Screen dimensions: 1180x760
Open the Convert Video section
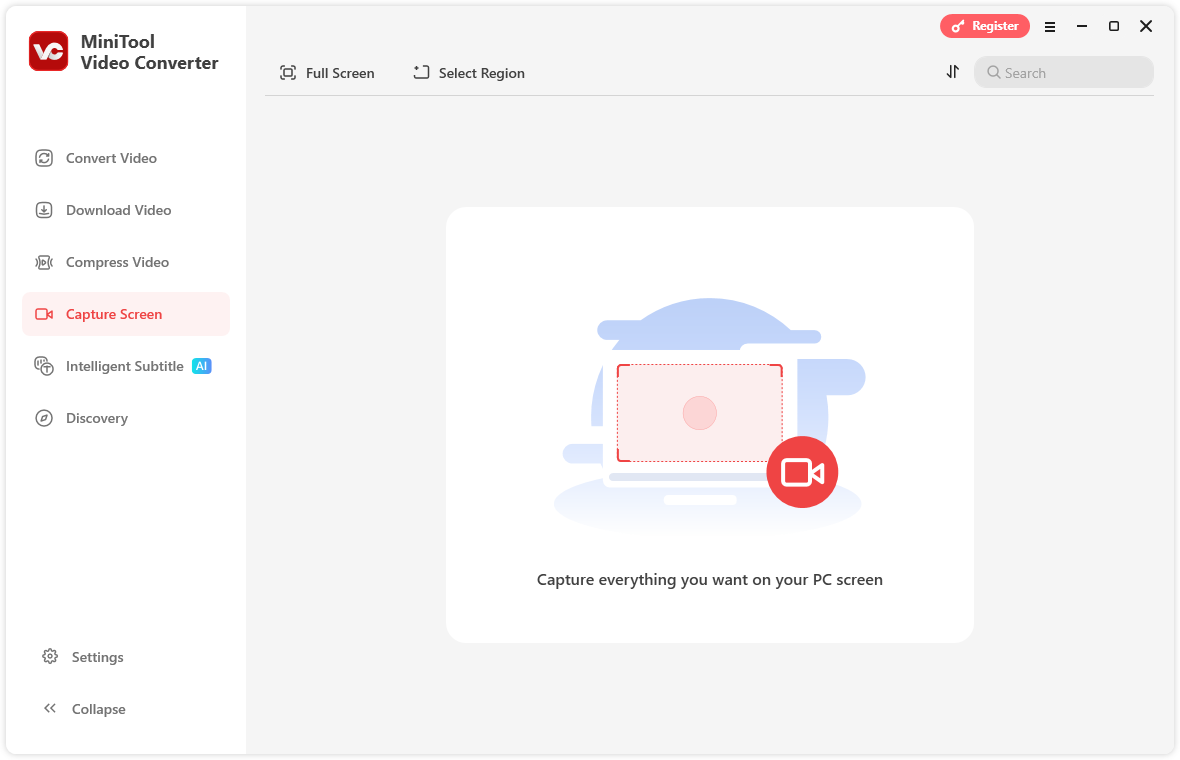126,158
